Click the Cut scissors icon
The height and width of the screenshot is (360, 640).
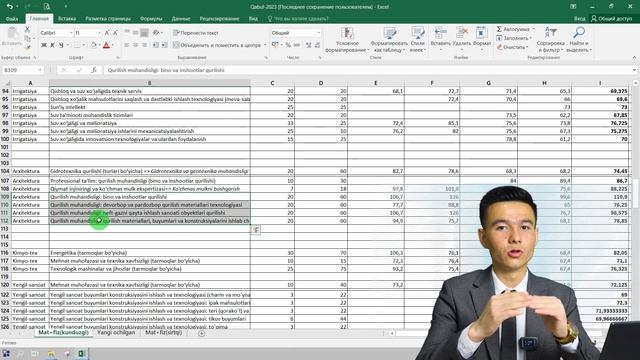[27, 30]
